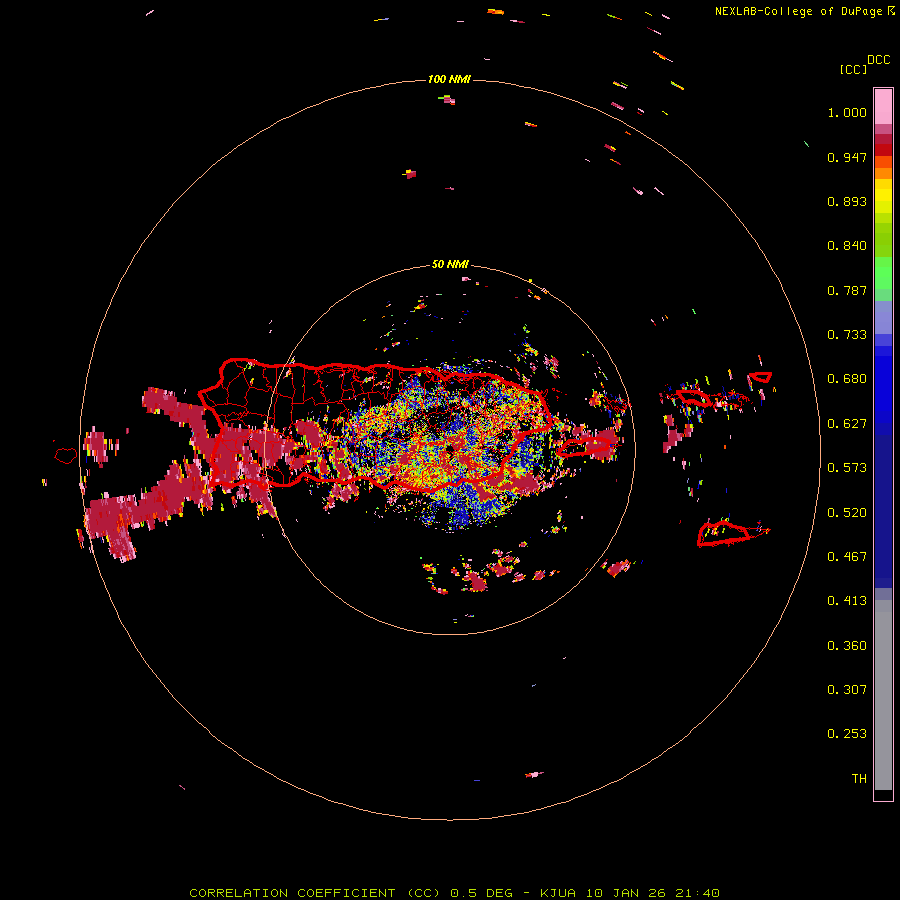Screen dimensions: 900x900
Task: Click the 0.733 legend value
Action: pyautogui.click(x=847, y=335)
